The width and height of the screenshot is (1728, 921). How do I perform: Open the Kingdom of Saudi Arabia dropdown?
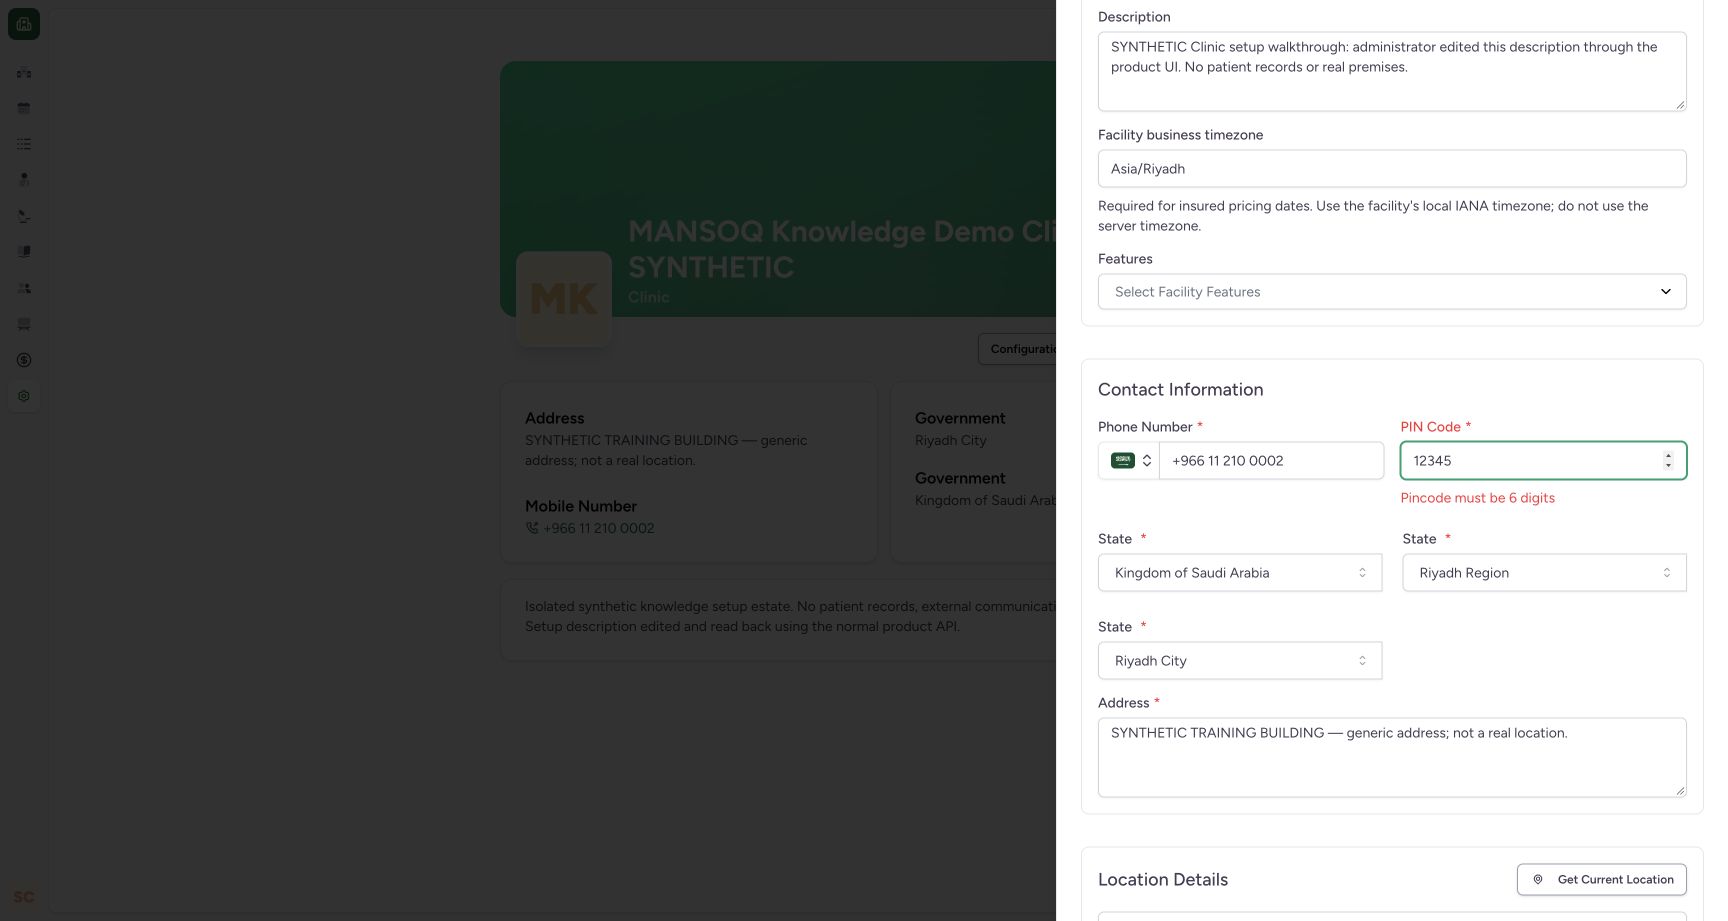click(x=1240, y=573)
